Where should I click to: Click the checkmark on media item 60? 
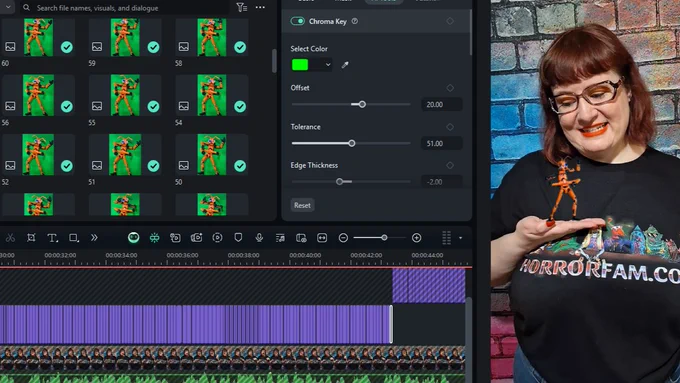click(x=67, y=47)
